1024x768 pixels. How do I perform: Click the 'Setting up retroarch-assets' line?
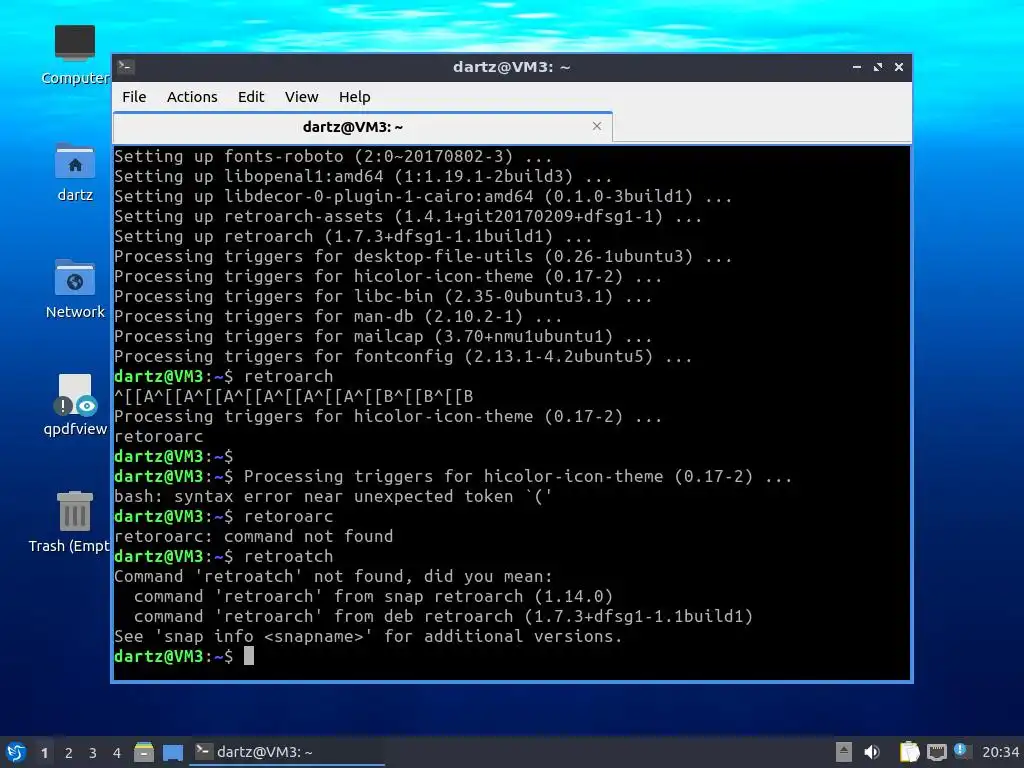click(x=408, y=217)
